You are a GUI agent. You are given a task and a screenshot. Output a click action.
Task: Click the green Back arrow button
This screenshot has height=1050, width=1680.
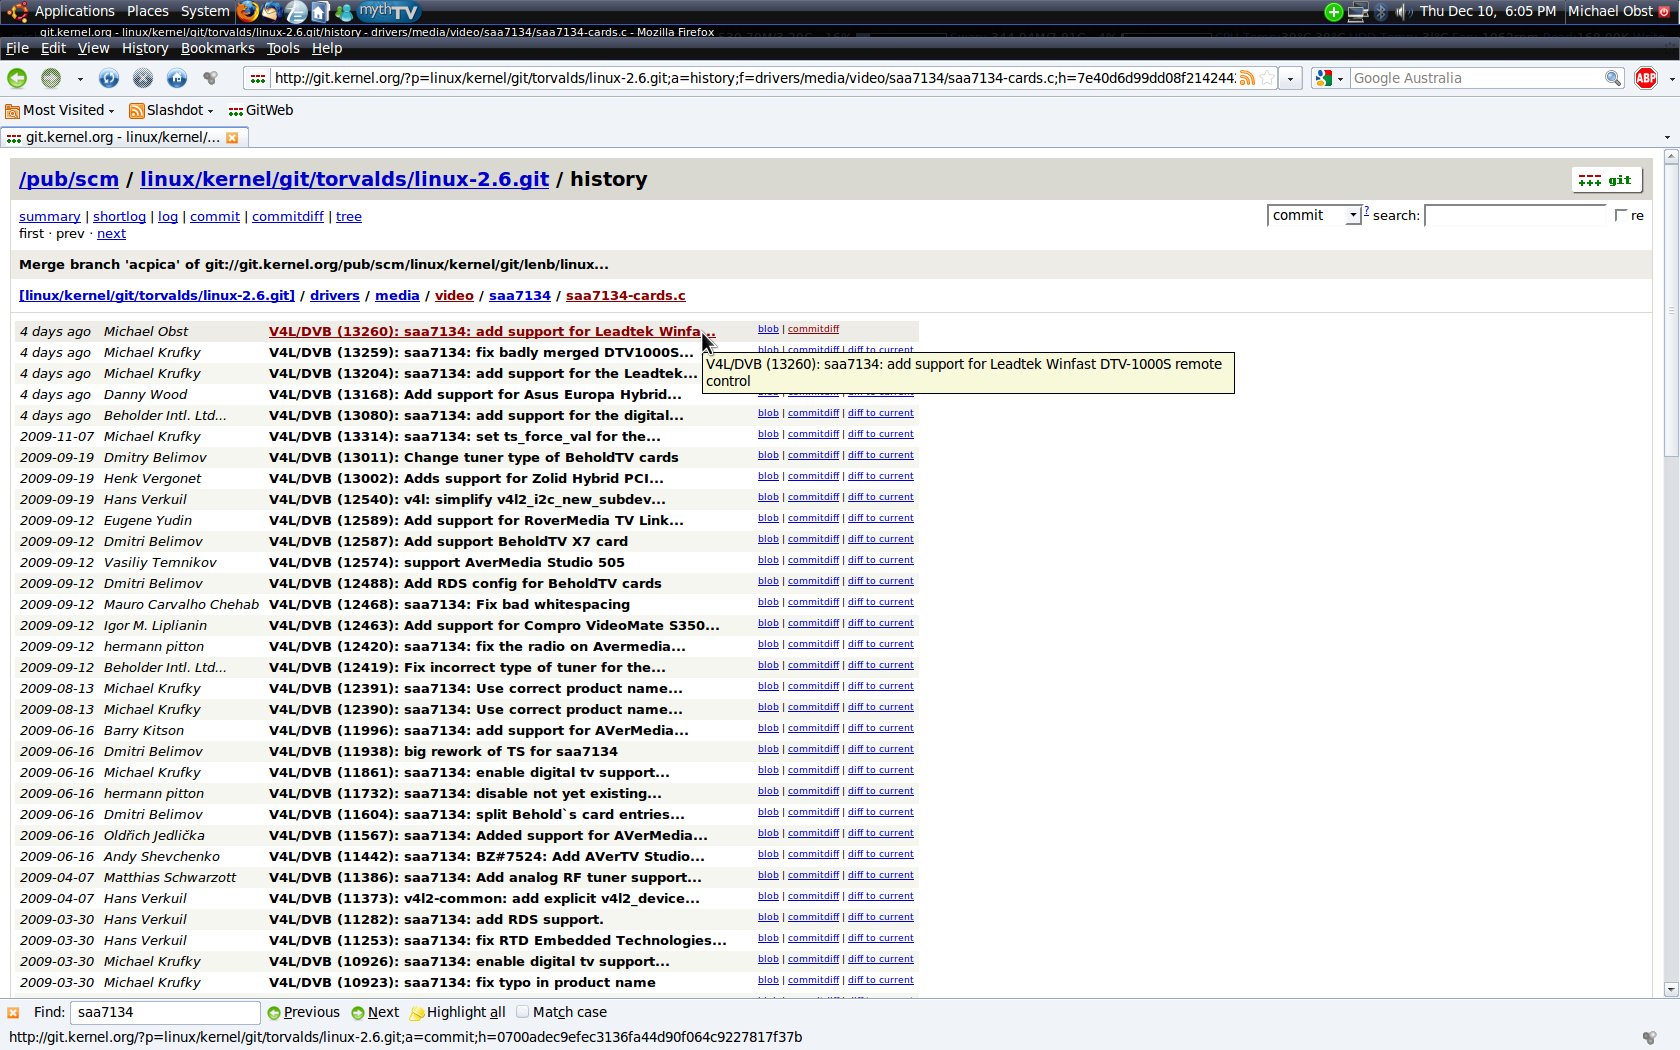coord(17,78)
